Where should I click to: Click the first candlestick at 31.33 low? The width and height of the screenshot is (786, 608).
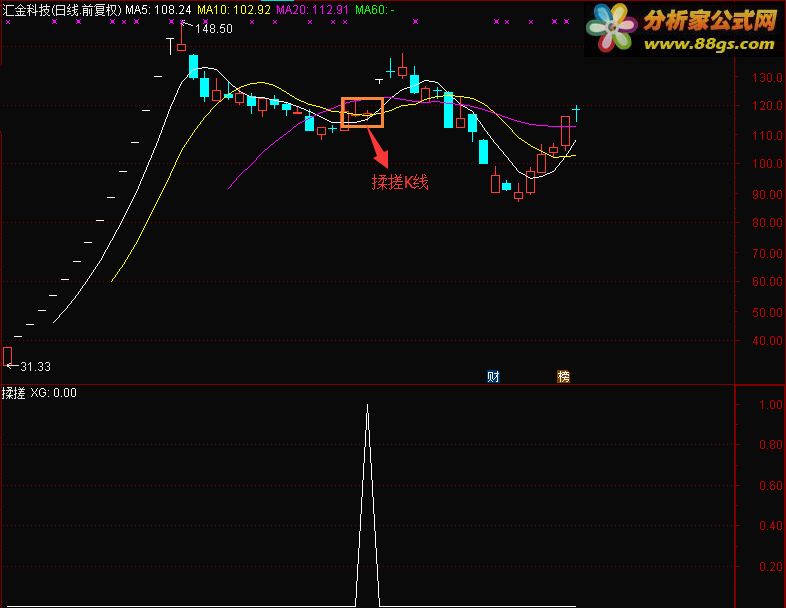pyautogui.click(x=8, y=357)
